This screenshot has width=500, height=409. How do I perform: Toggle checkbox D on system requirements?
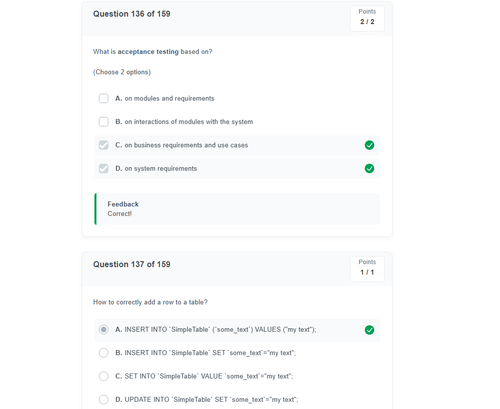coord(104,168)
